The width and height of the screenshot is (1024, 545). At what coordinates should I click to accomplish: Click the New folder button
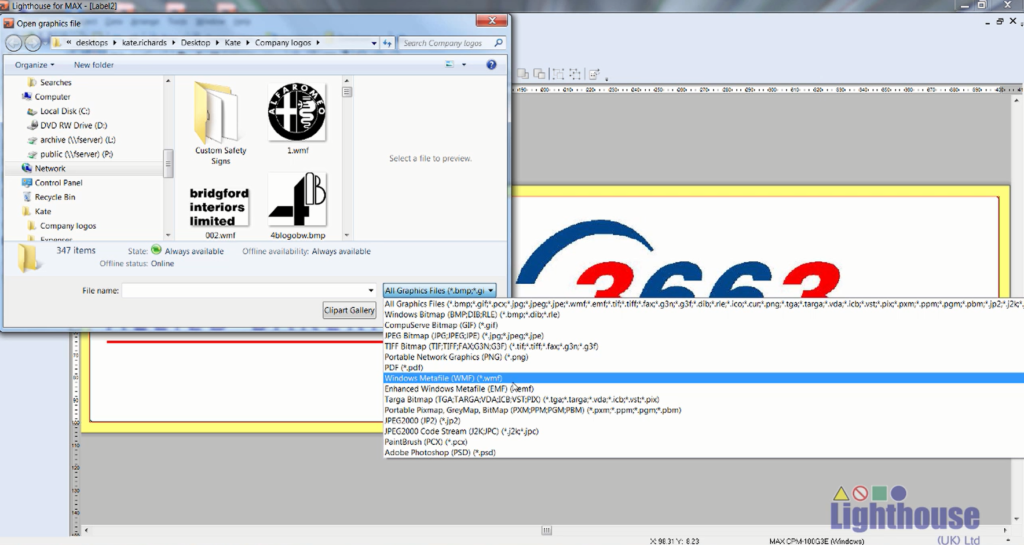pos(93,65)
